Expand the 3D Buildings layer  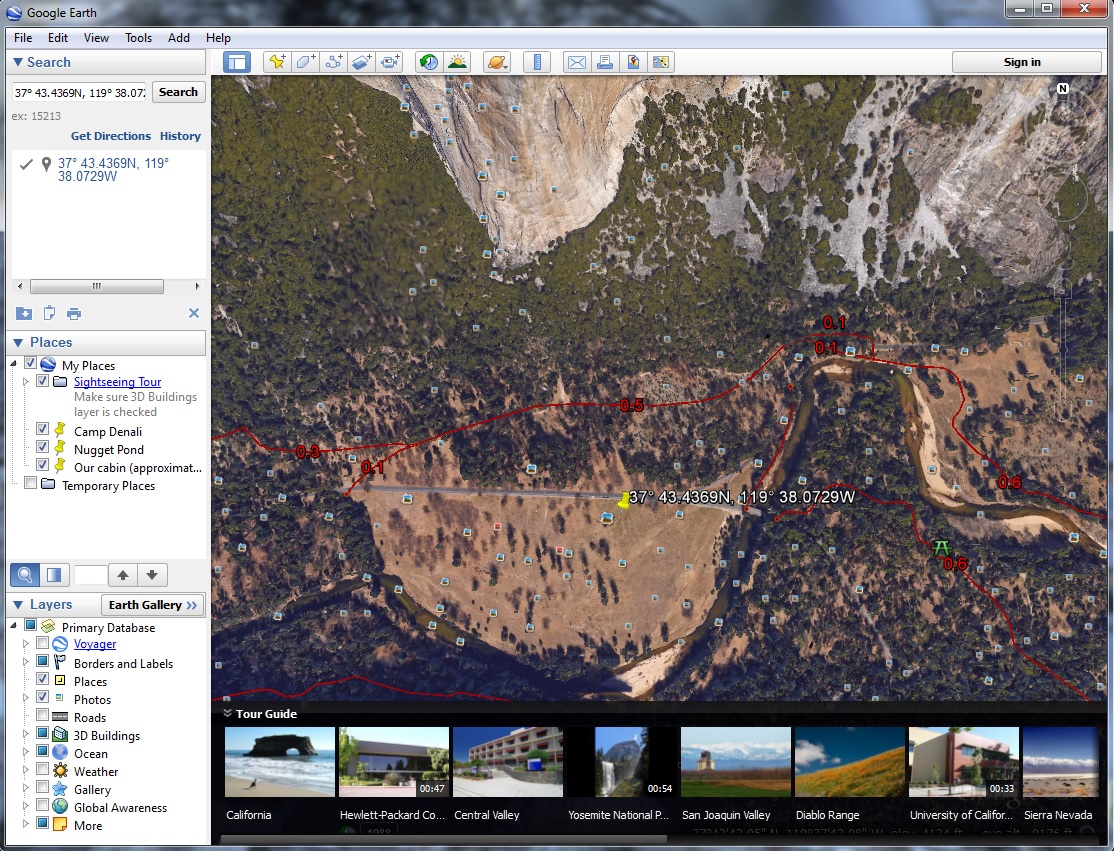pos(26,734)
